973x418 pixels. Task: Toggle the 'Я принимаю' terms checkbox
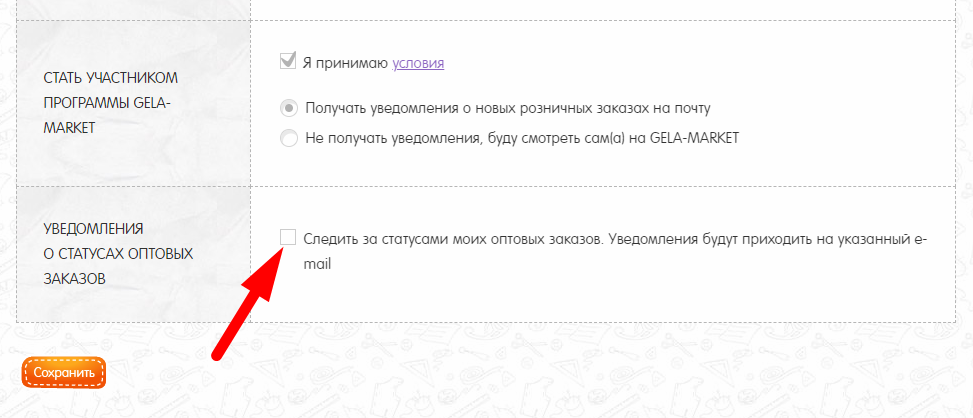coord(288,62)
